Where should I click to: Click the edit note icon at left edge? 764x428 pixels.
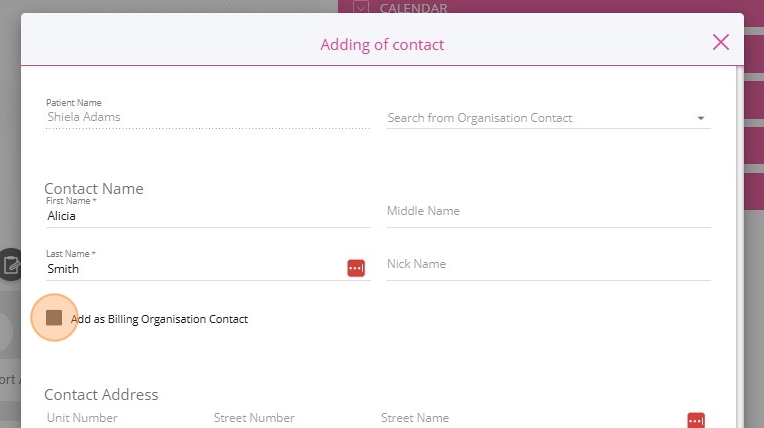pos(11,265)
